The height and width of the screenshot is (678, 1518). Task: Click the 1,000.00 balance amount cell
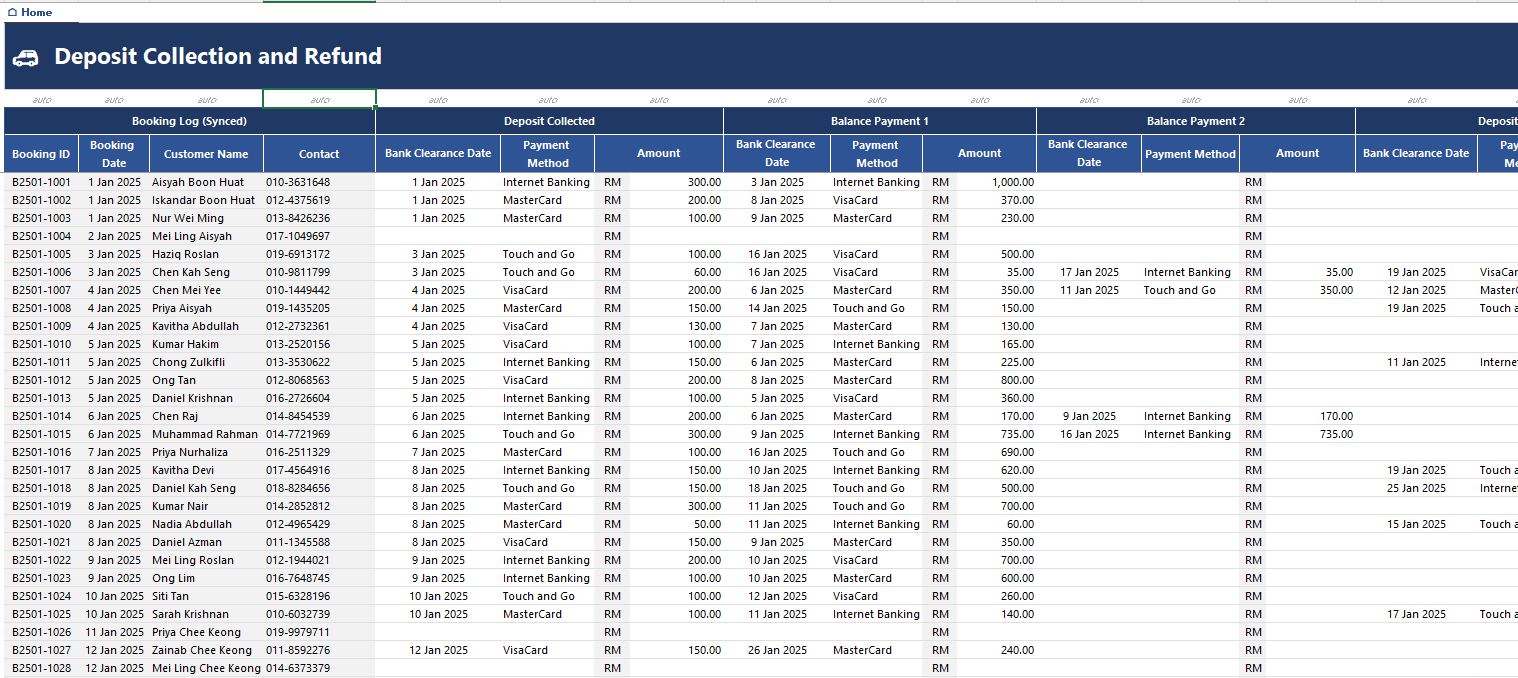point(1013,182)
